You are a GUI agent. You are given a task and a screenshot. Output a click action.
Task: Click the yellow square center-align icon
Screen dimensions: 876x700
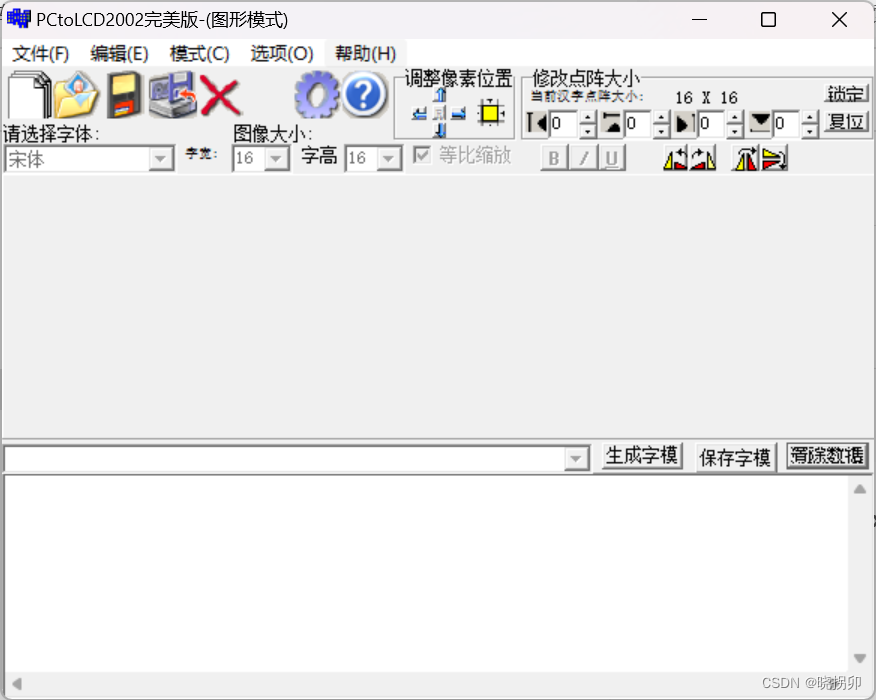[x=491, y=113]
